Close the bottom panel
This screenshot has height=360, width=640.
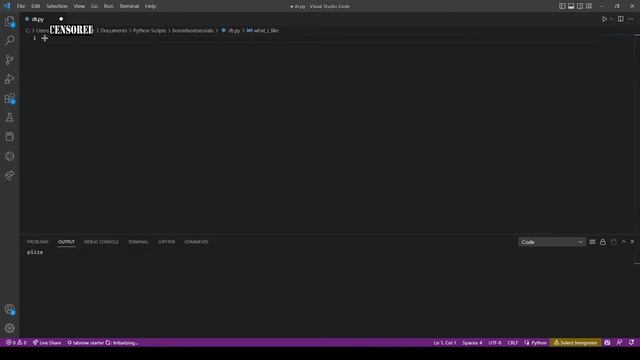click(633, 242)
